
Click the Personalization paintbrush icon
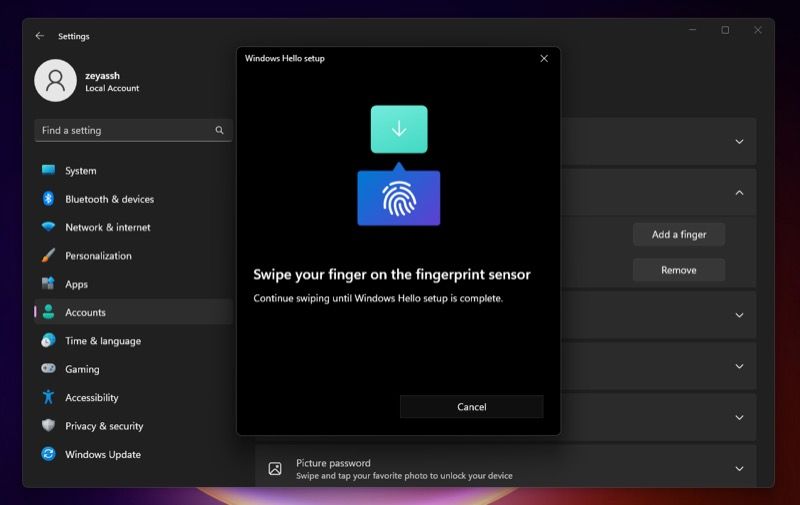click(48, 256)
